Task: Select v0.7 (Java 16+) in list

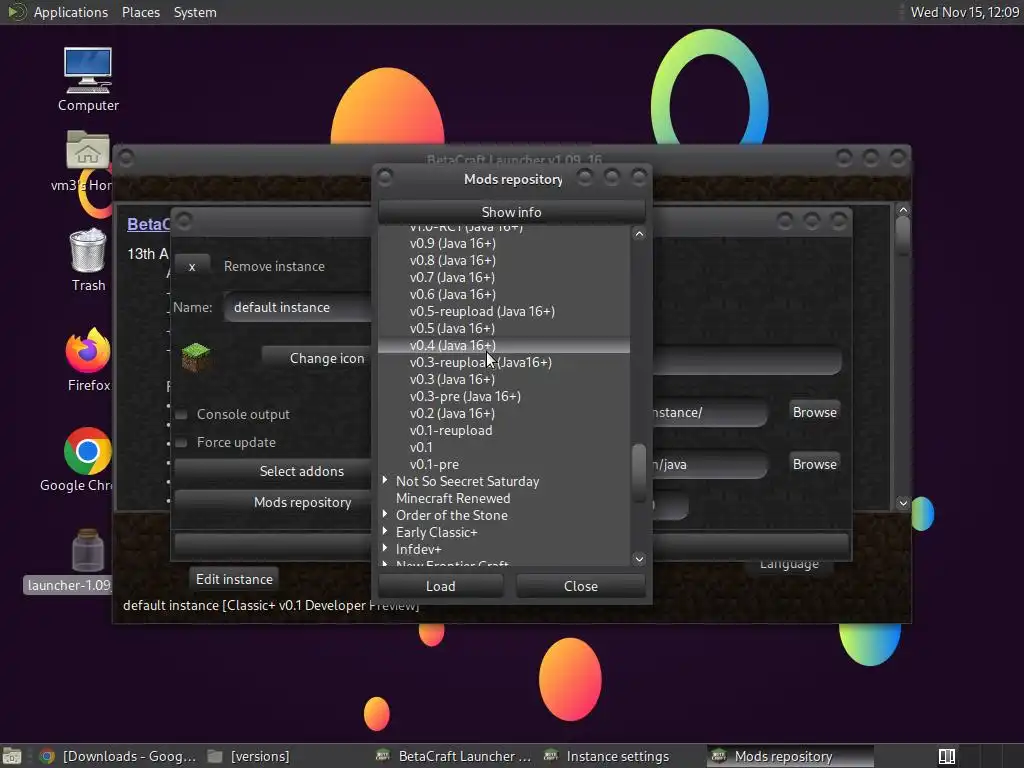Action: point(453,277)
